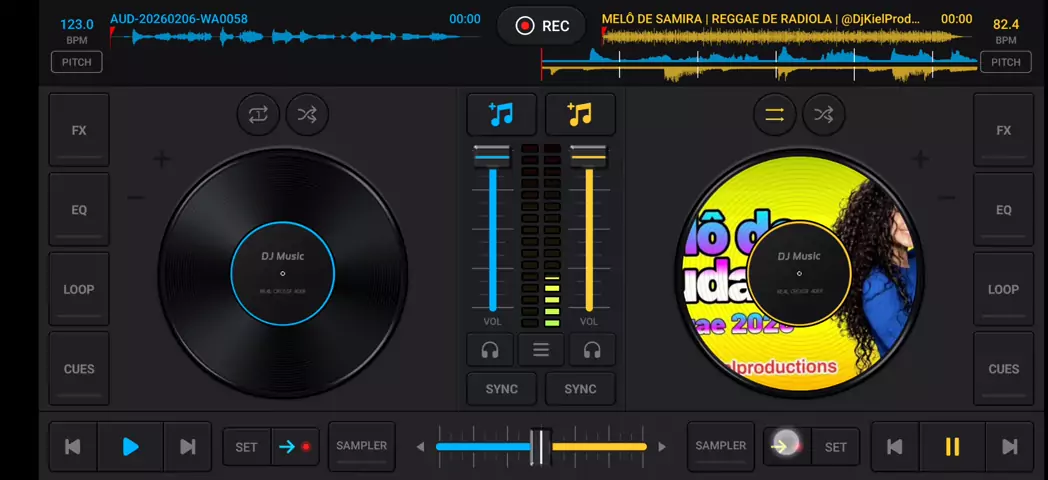Load a track to the blue left deck

502,115
